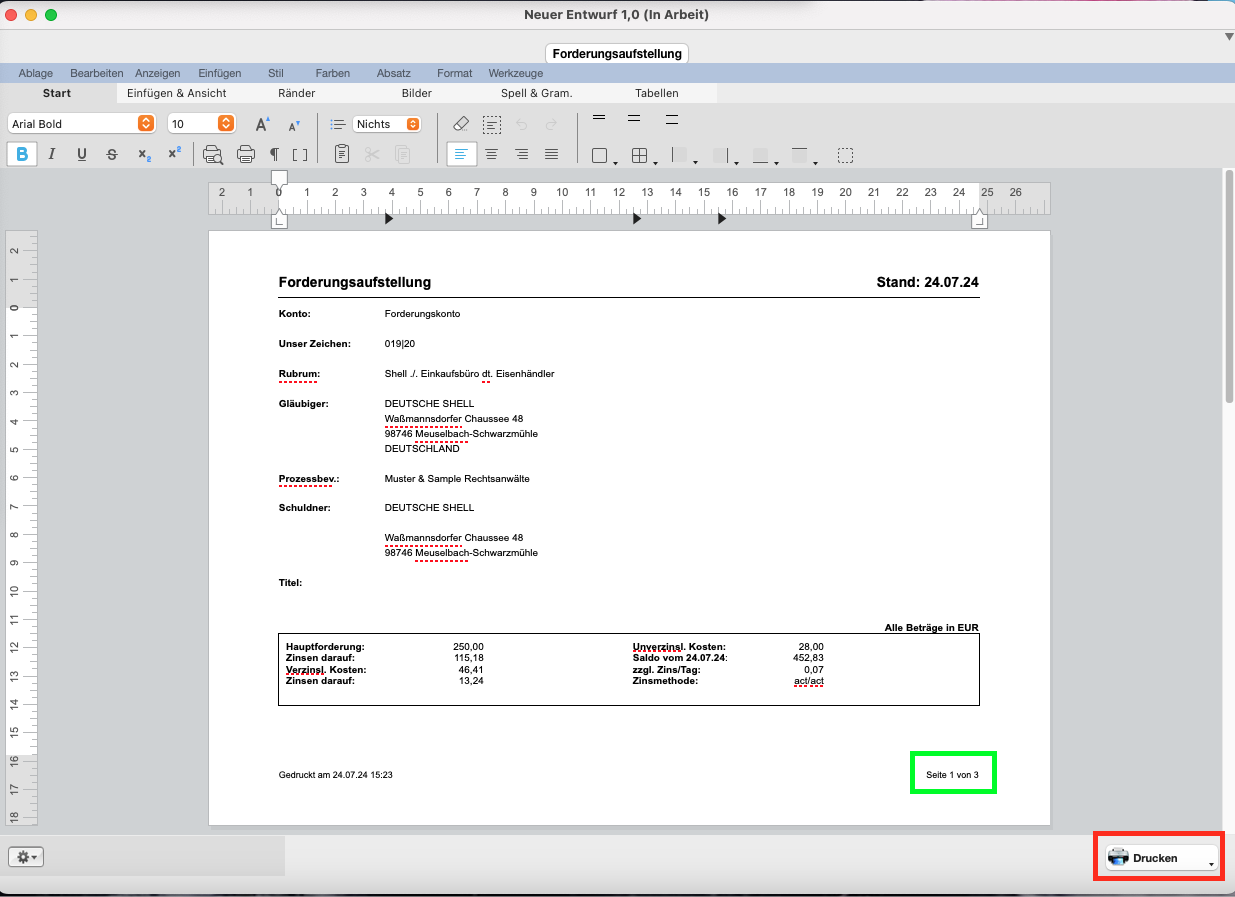This screenshot has height=897, width=1235.
Task: Open the Absatz menu
Action: coord(394,73)
